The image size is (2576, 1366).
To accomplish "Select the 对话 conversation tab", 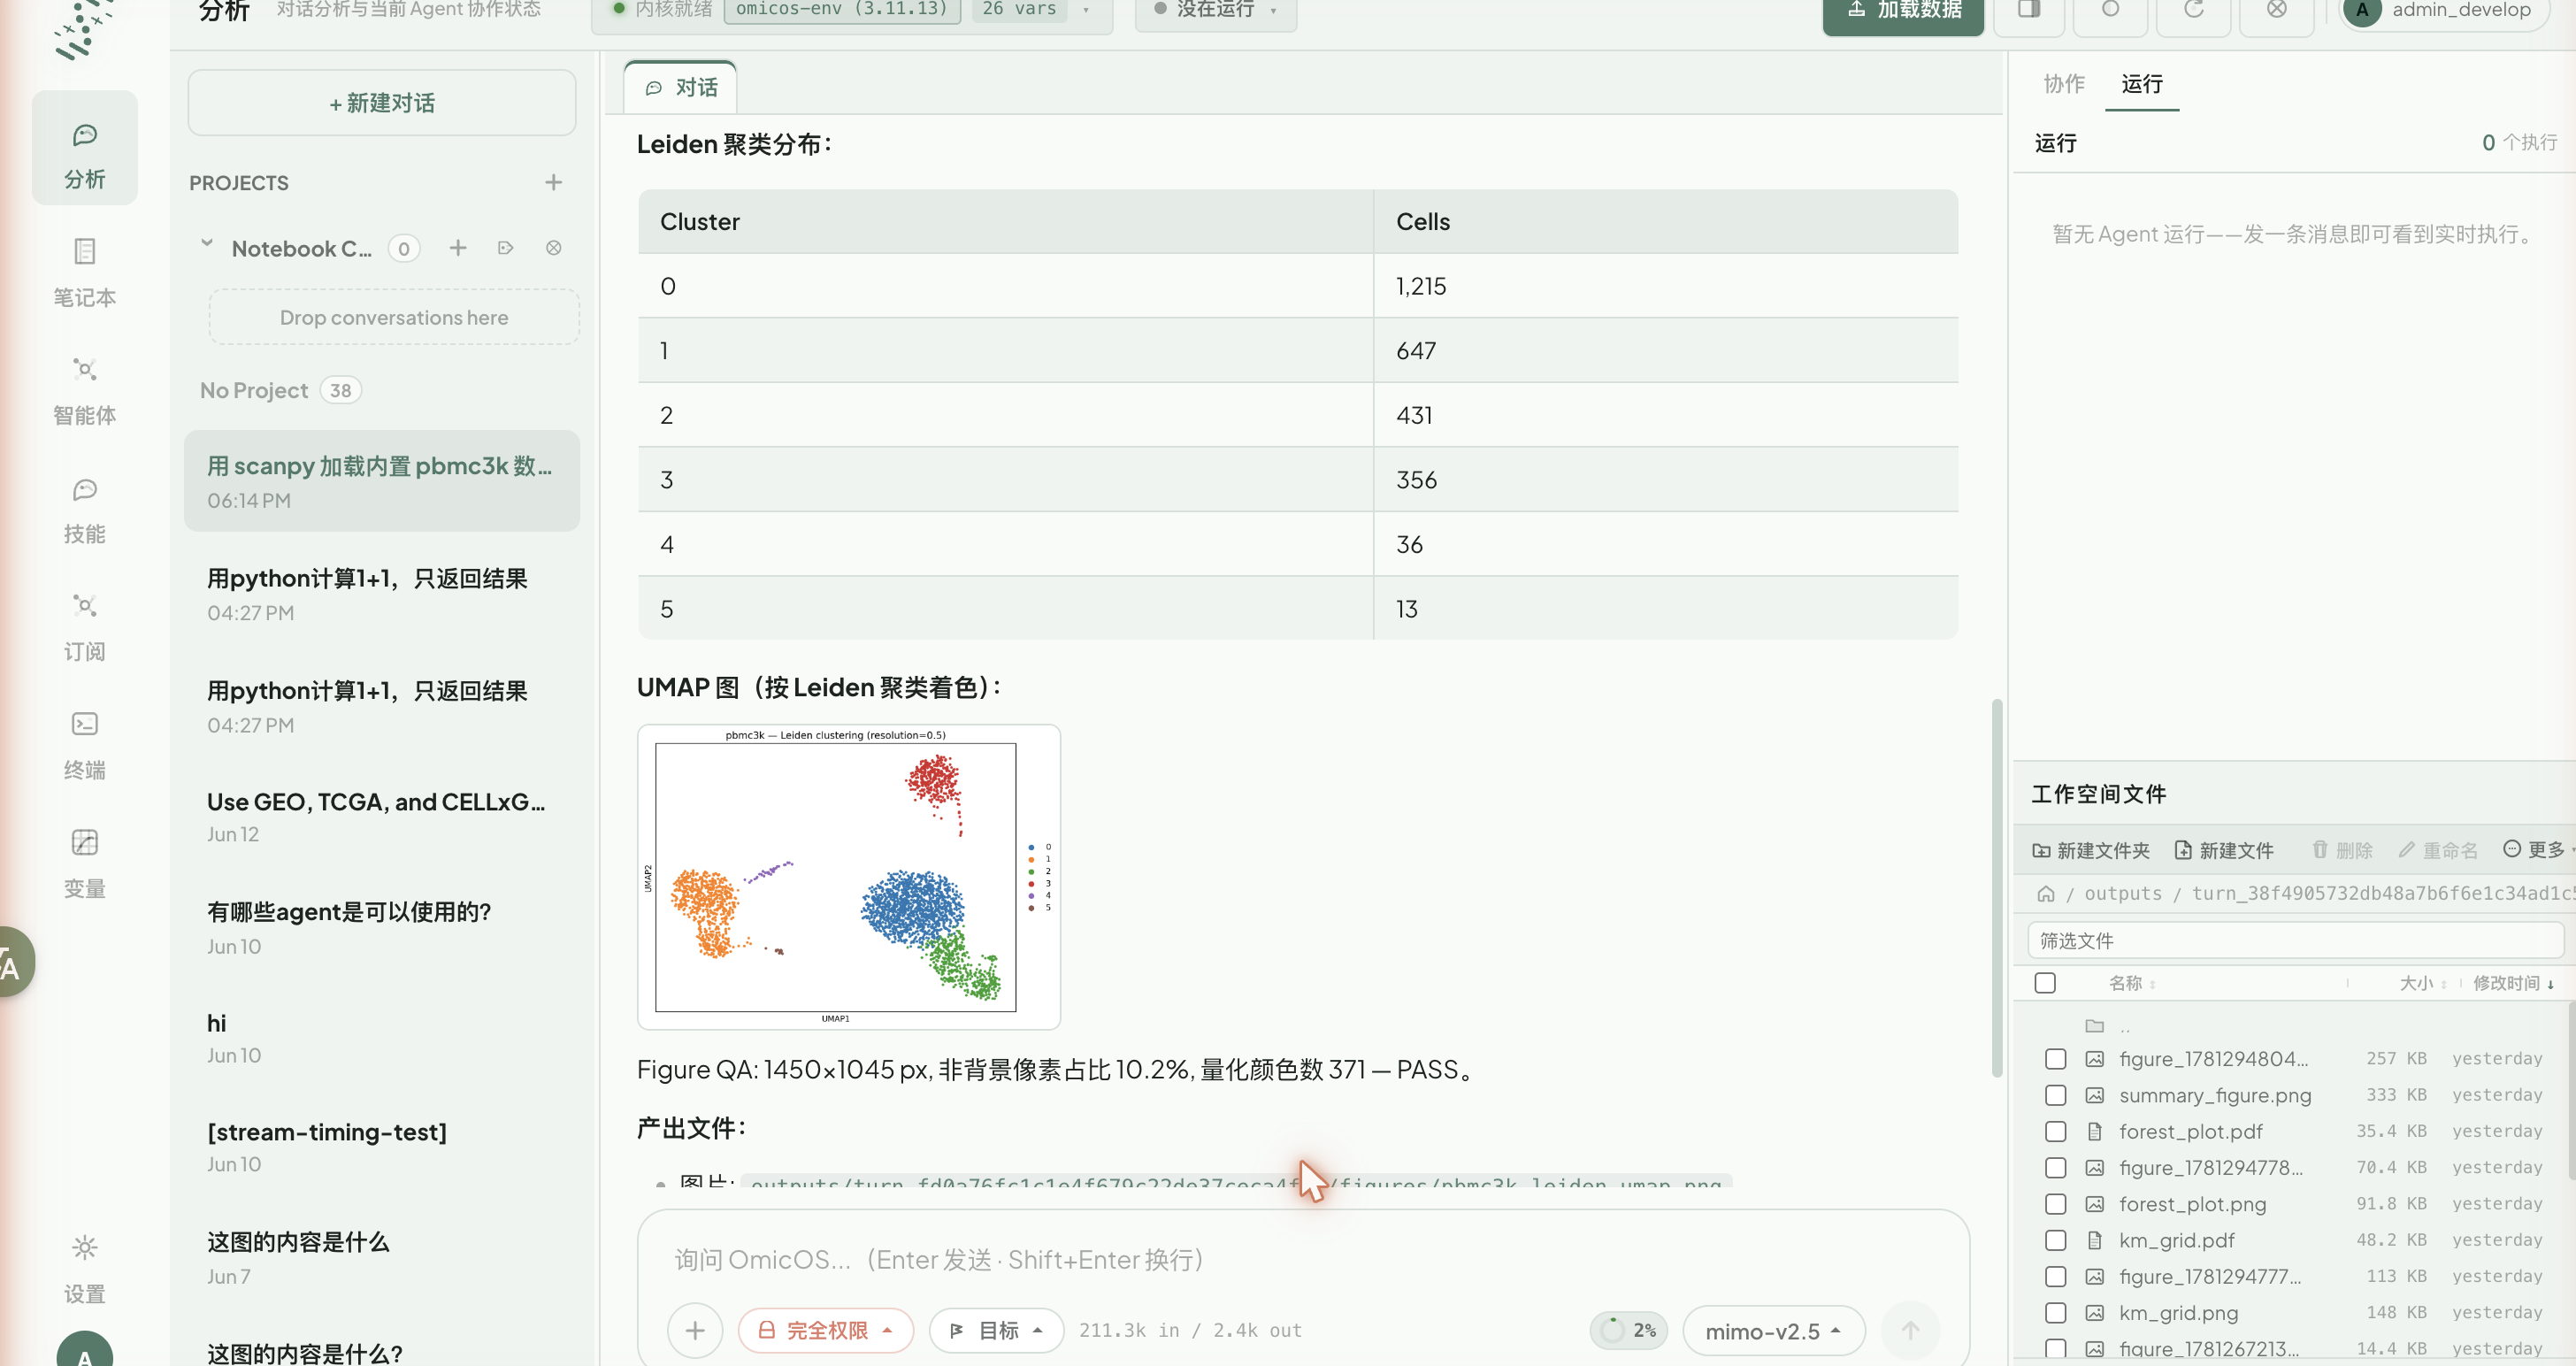I will [x=681, y=88].
